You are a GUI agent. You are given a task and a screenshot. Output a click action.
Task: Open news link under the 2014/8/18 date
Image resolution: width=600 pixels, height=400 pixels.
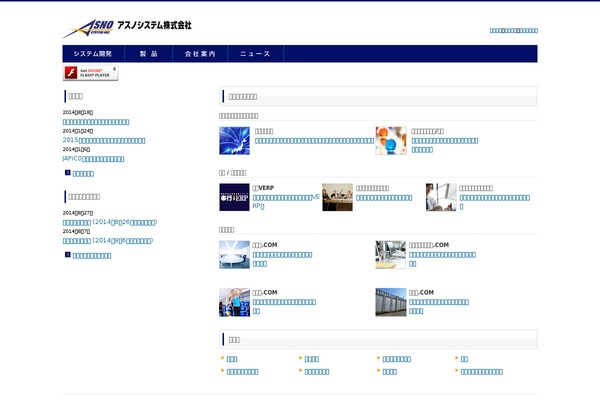[96, 122]
